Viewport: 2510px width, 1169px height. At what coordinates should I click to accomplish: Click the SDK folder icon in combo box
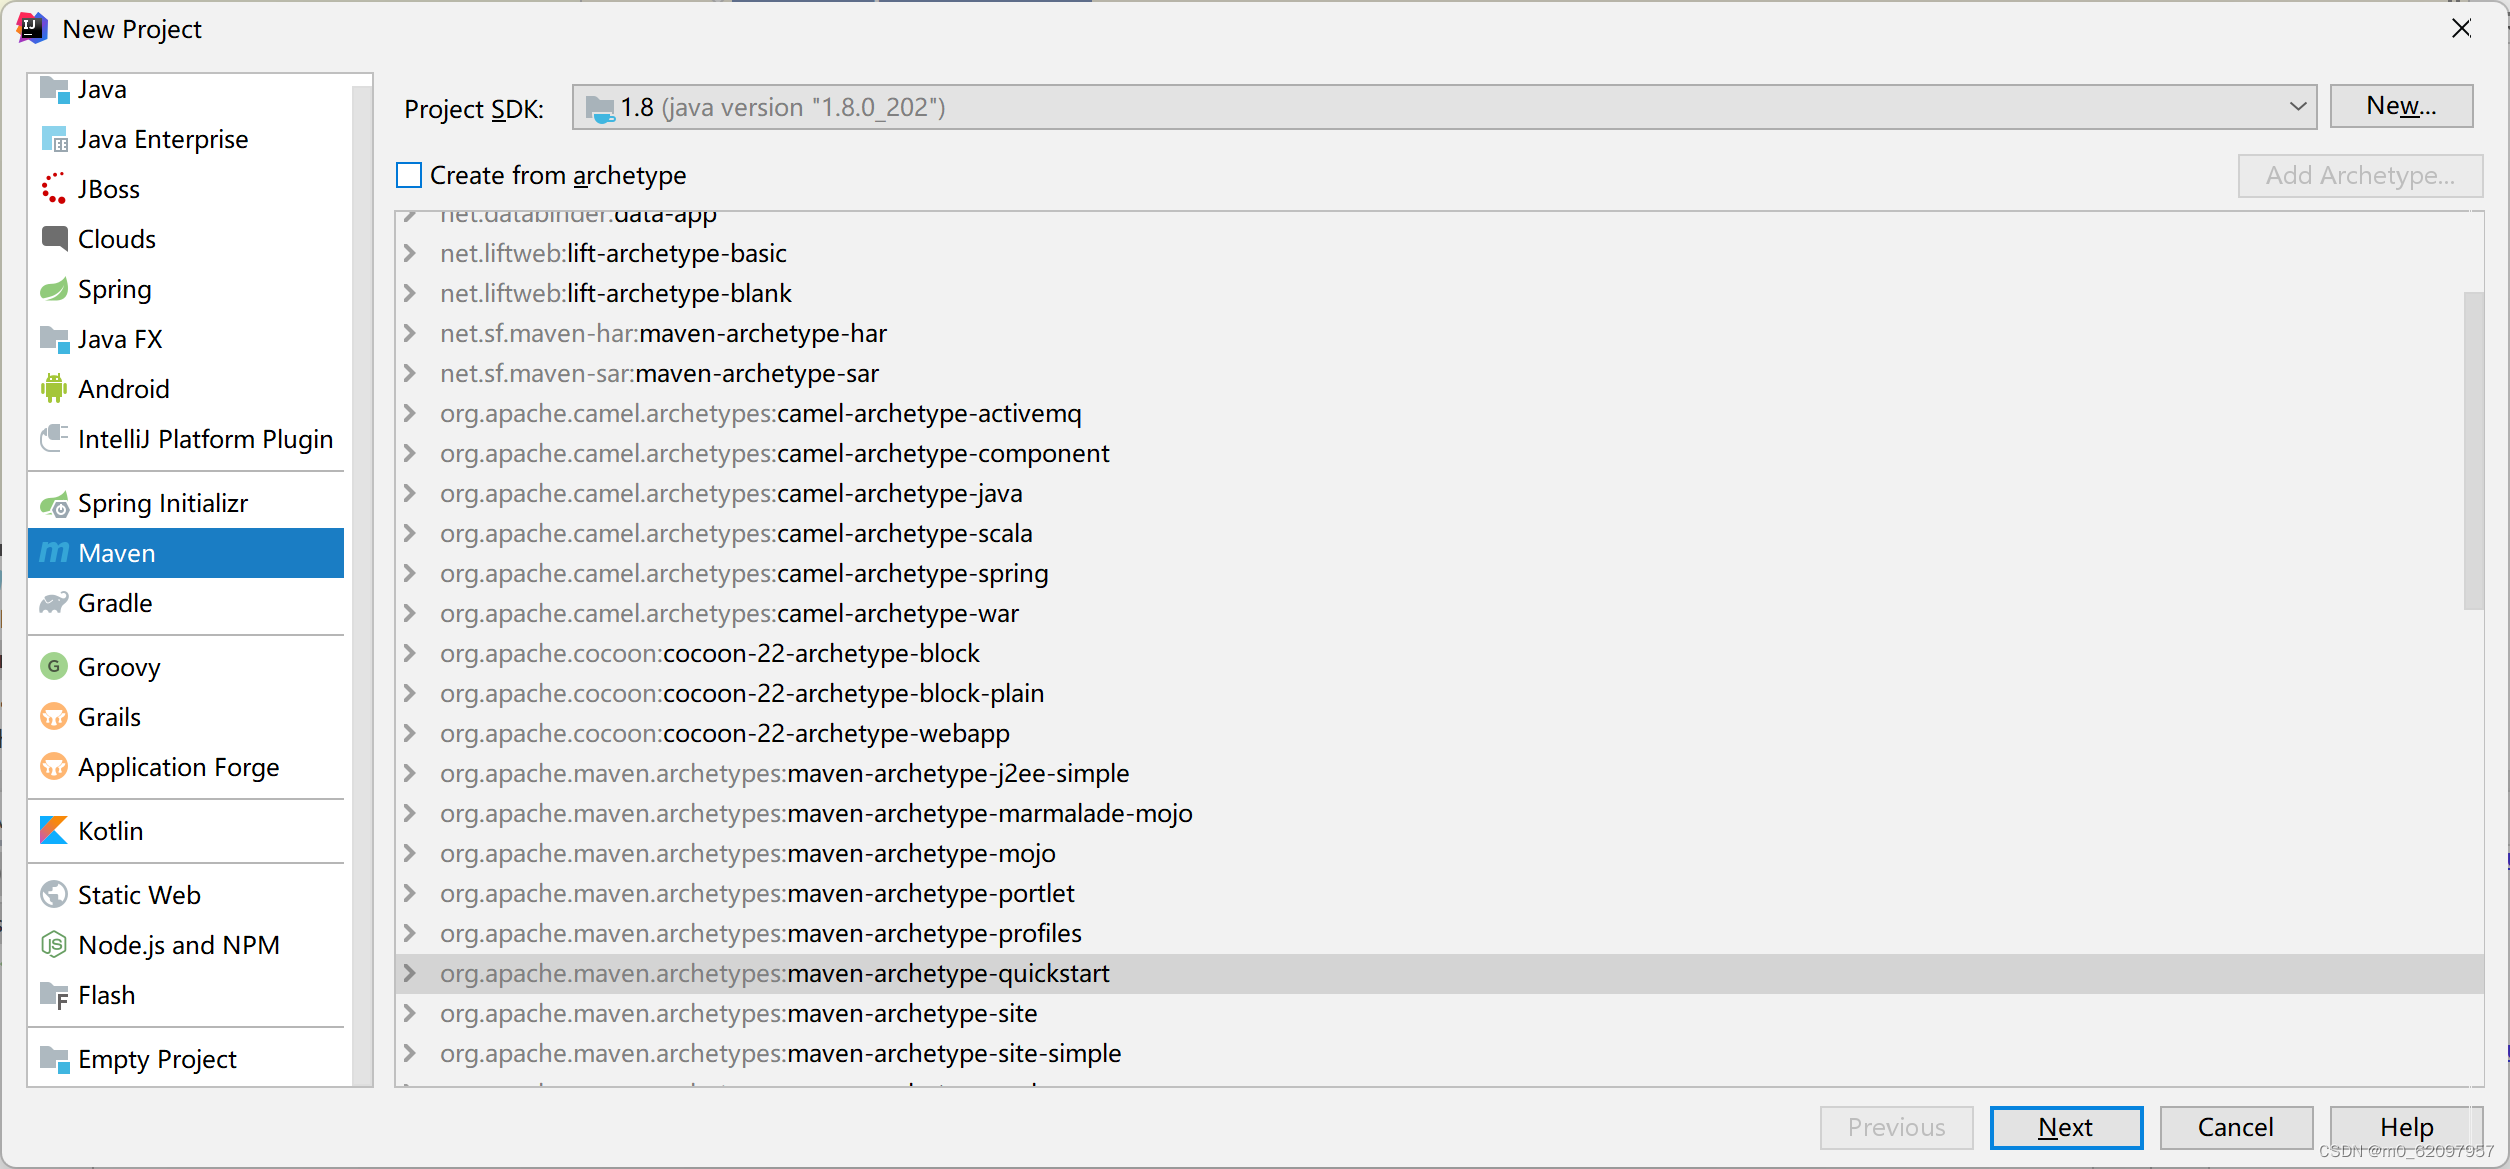click(600, 108)
